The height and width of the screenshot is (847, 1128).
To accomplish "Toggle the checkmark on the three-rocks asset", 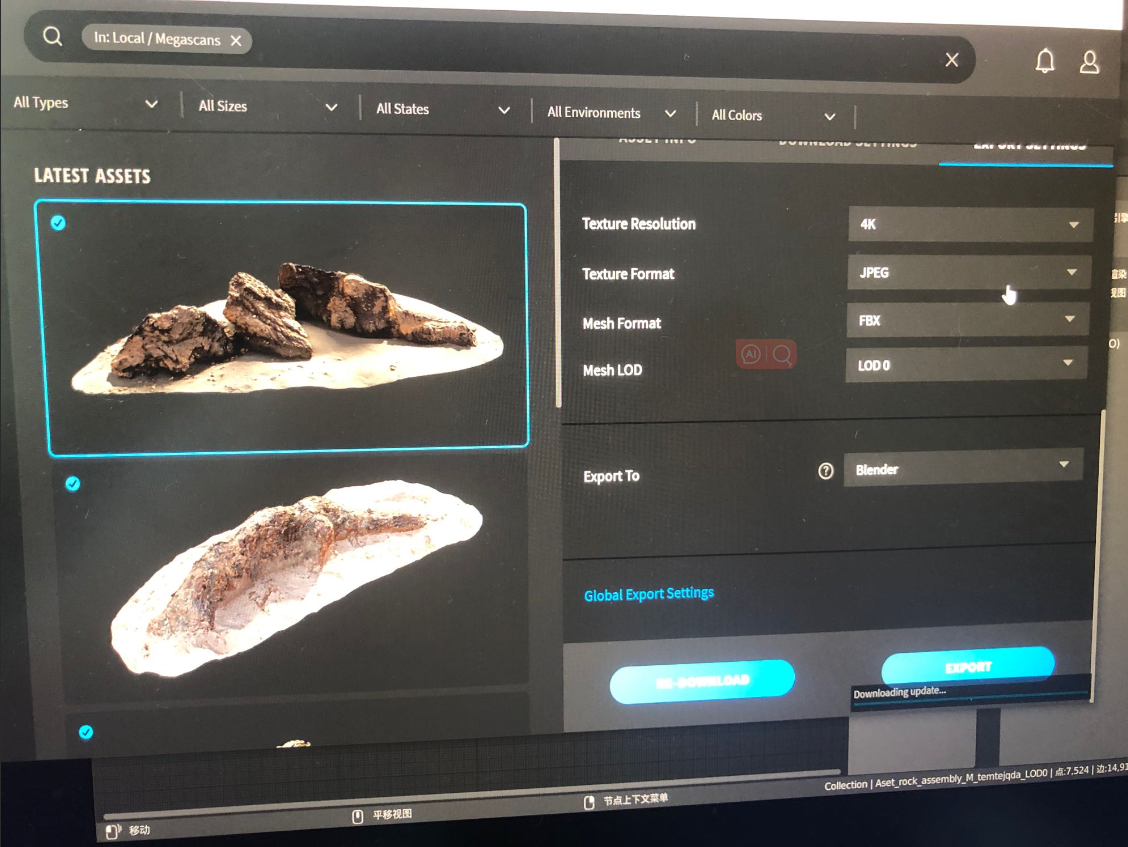I will tap(58, 223).
